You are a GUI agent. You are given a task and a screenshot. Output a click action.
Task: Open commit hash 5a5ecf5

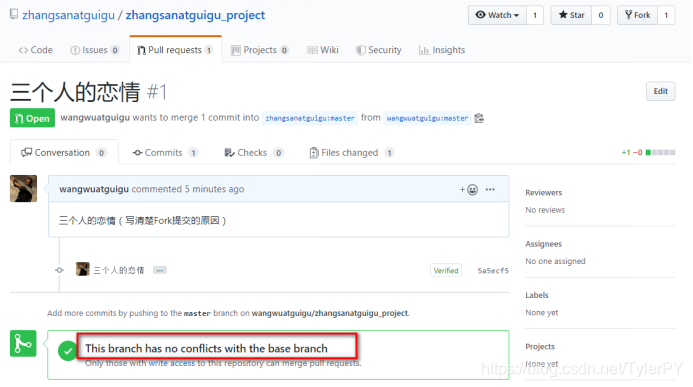point(493,270)
